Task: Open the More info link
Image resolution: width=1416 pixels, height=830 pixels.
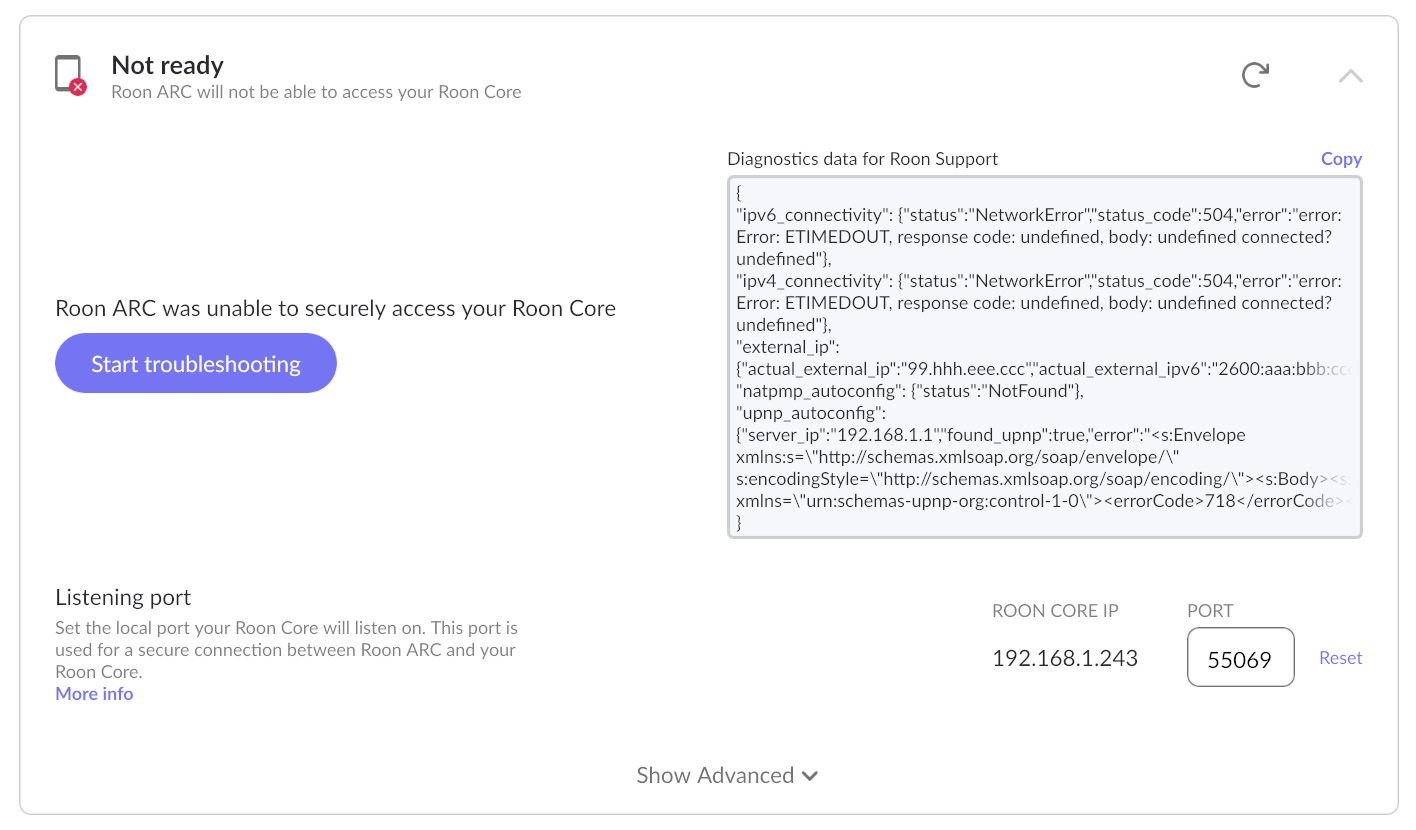Action: (x=94, y=694)
